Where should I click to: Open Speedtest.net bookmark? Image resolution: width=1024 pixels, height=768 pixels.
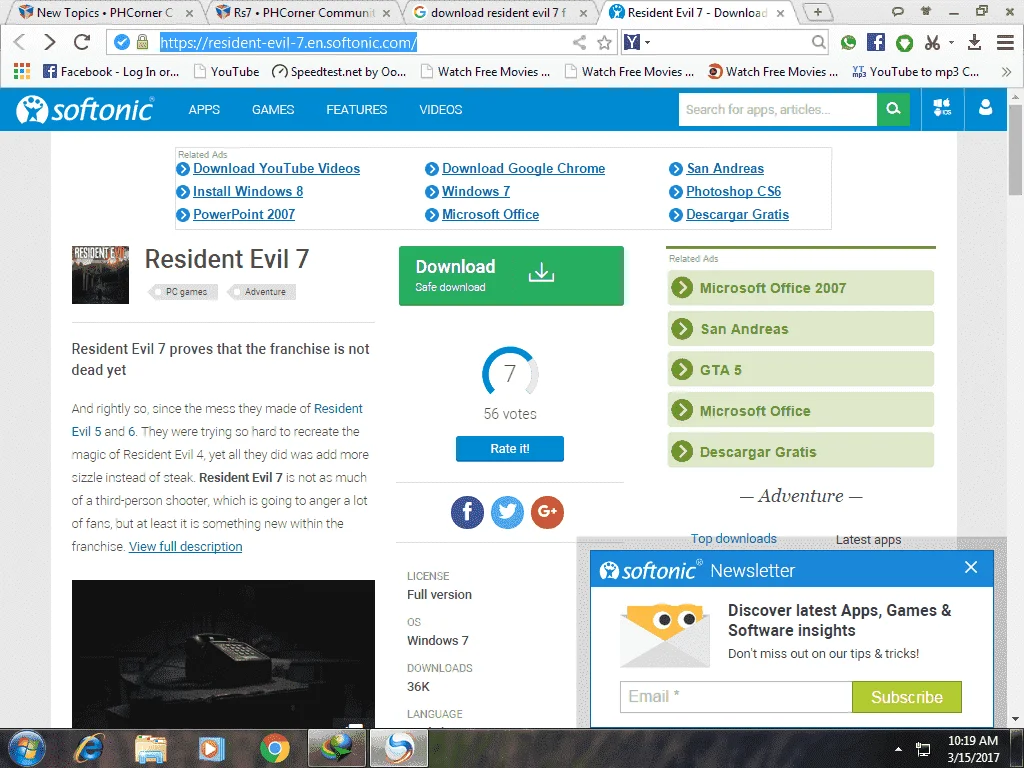click(339, 72)
